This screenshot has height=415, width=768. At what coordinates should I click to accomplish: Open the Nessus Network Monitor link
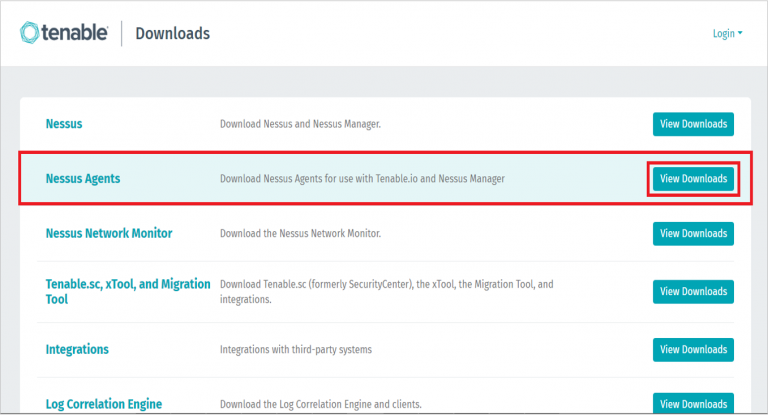coord(109,233)
